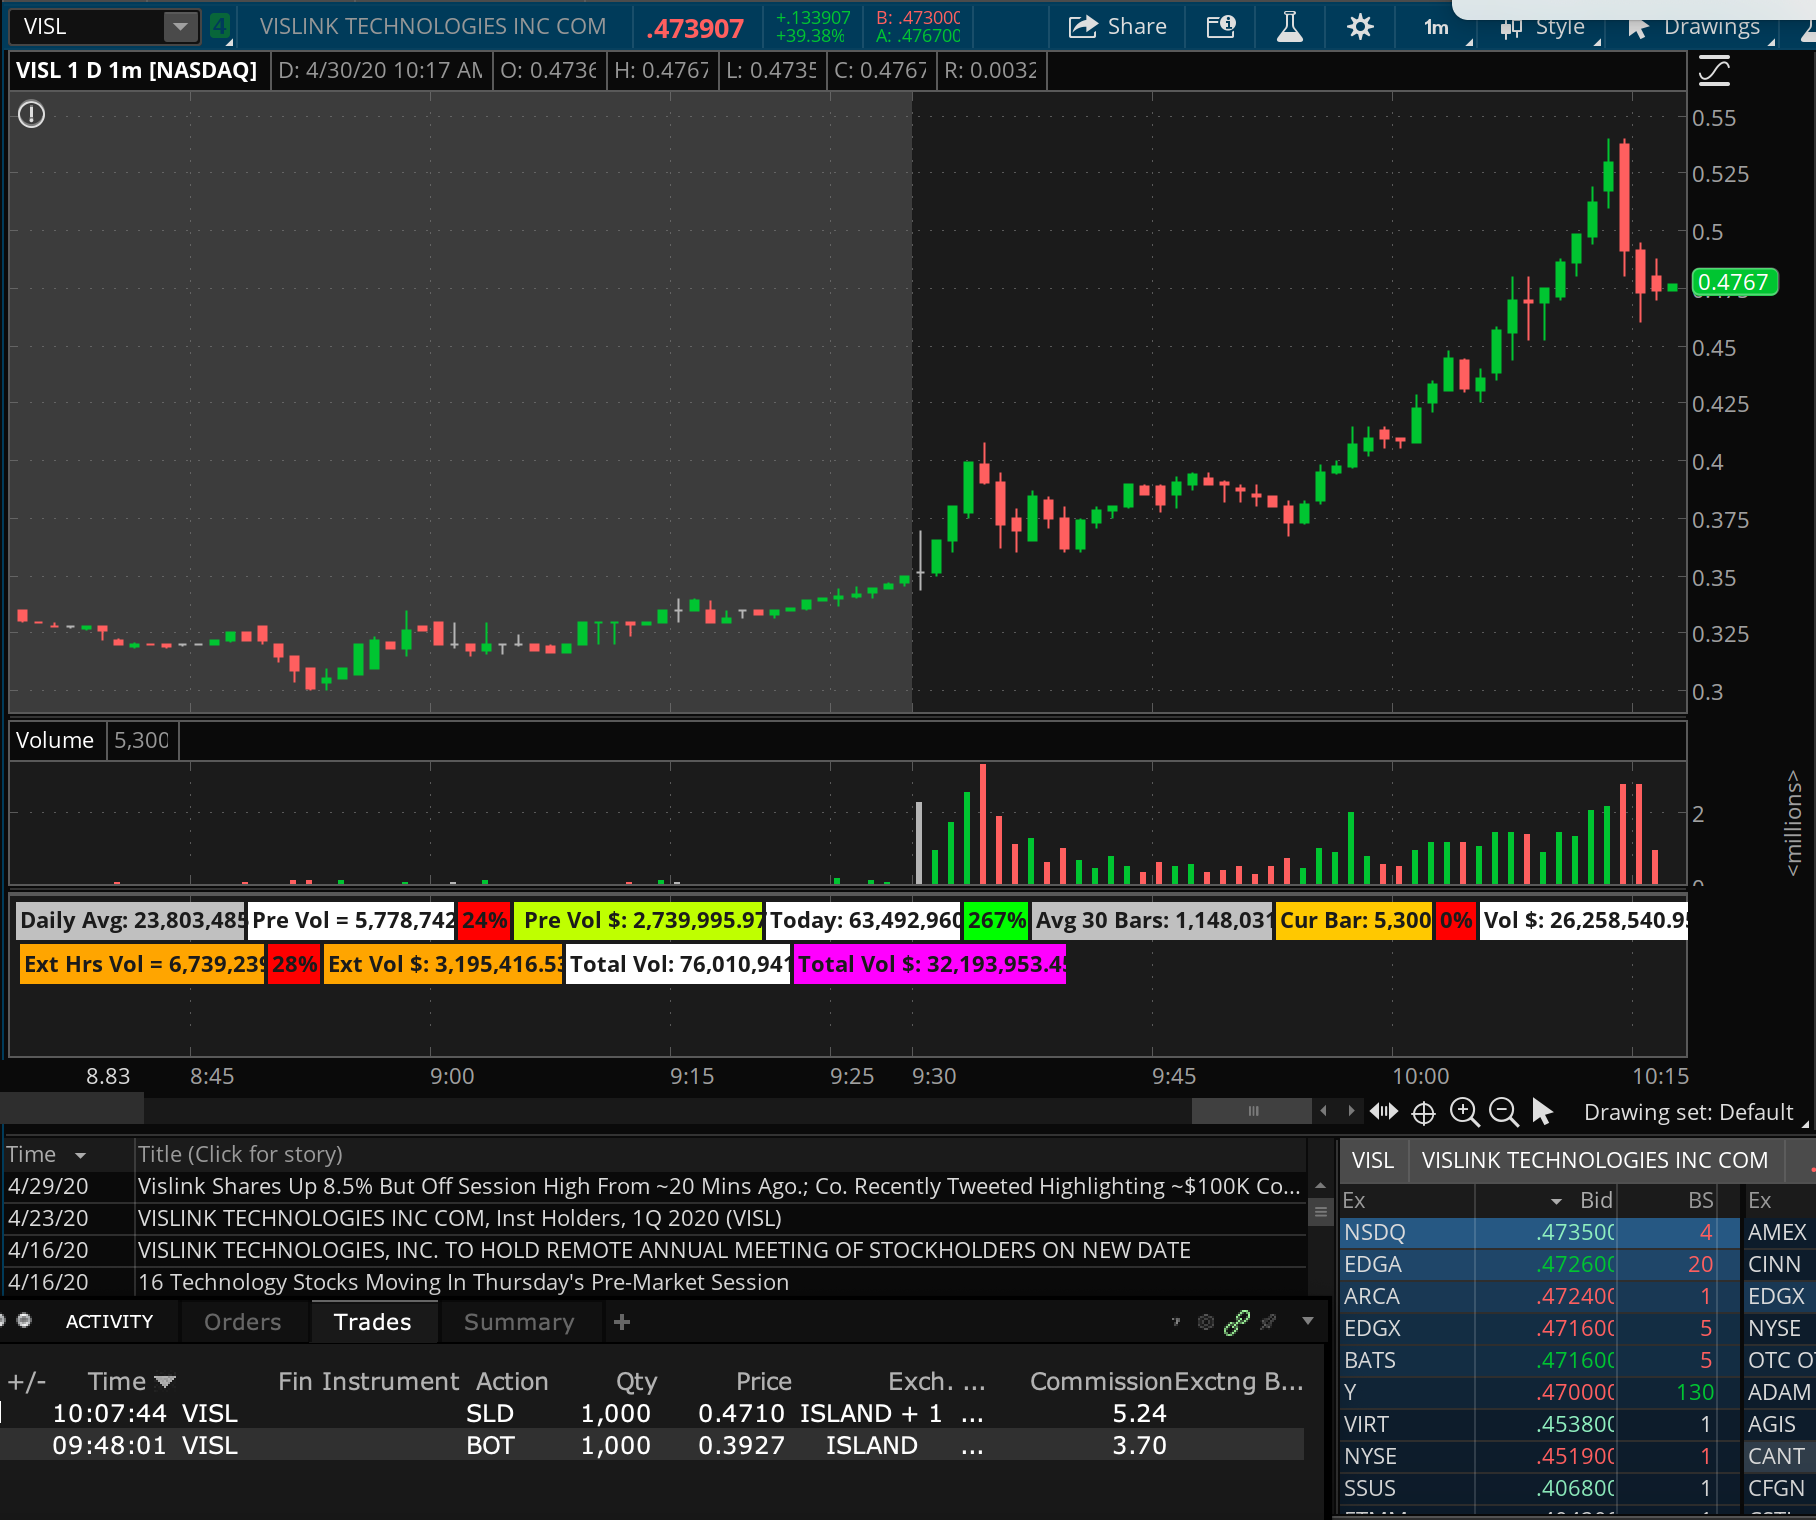
Task: Switch to the Summary tab
Action: (x=519, y=1322)
